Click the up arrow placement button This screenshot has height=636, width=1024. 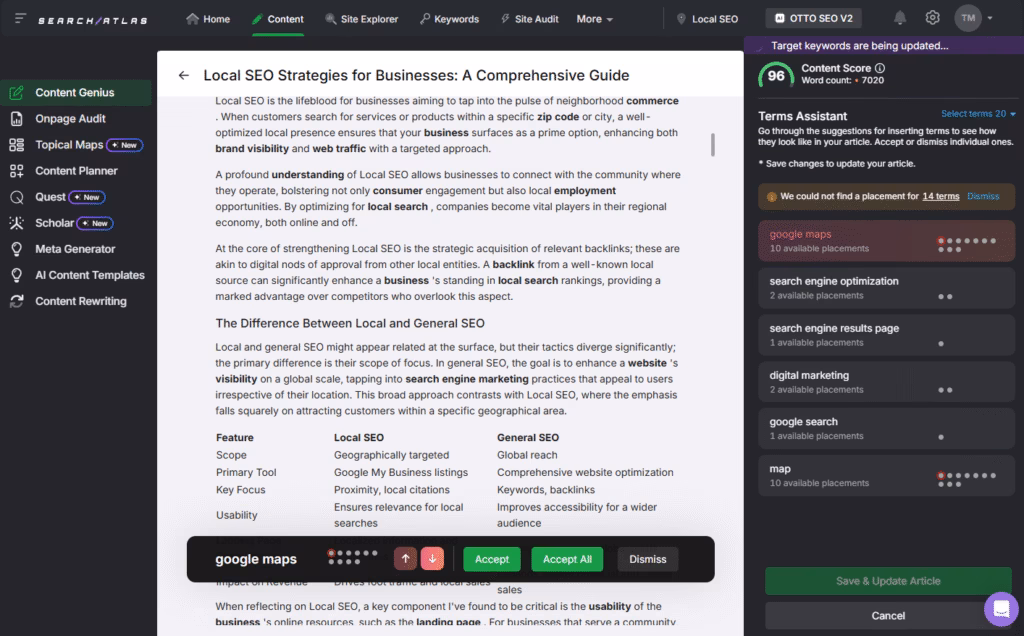coord(405,559)
